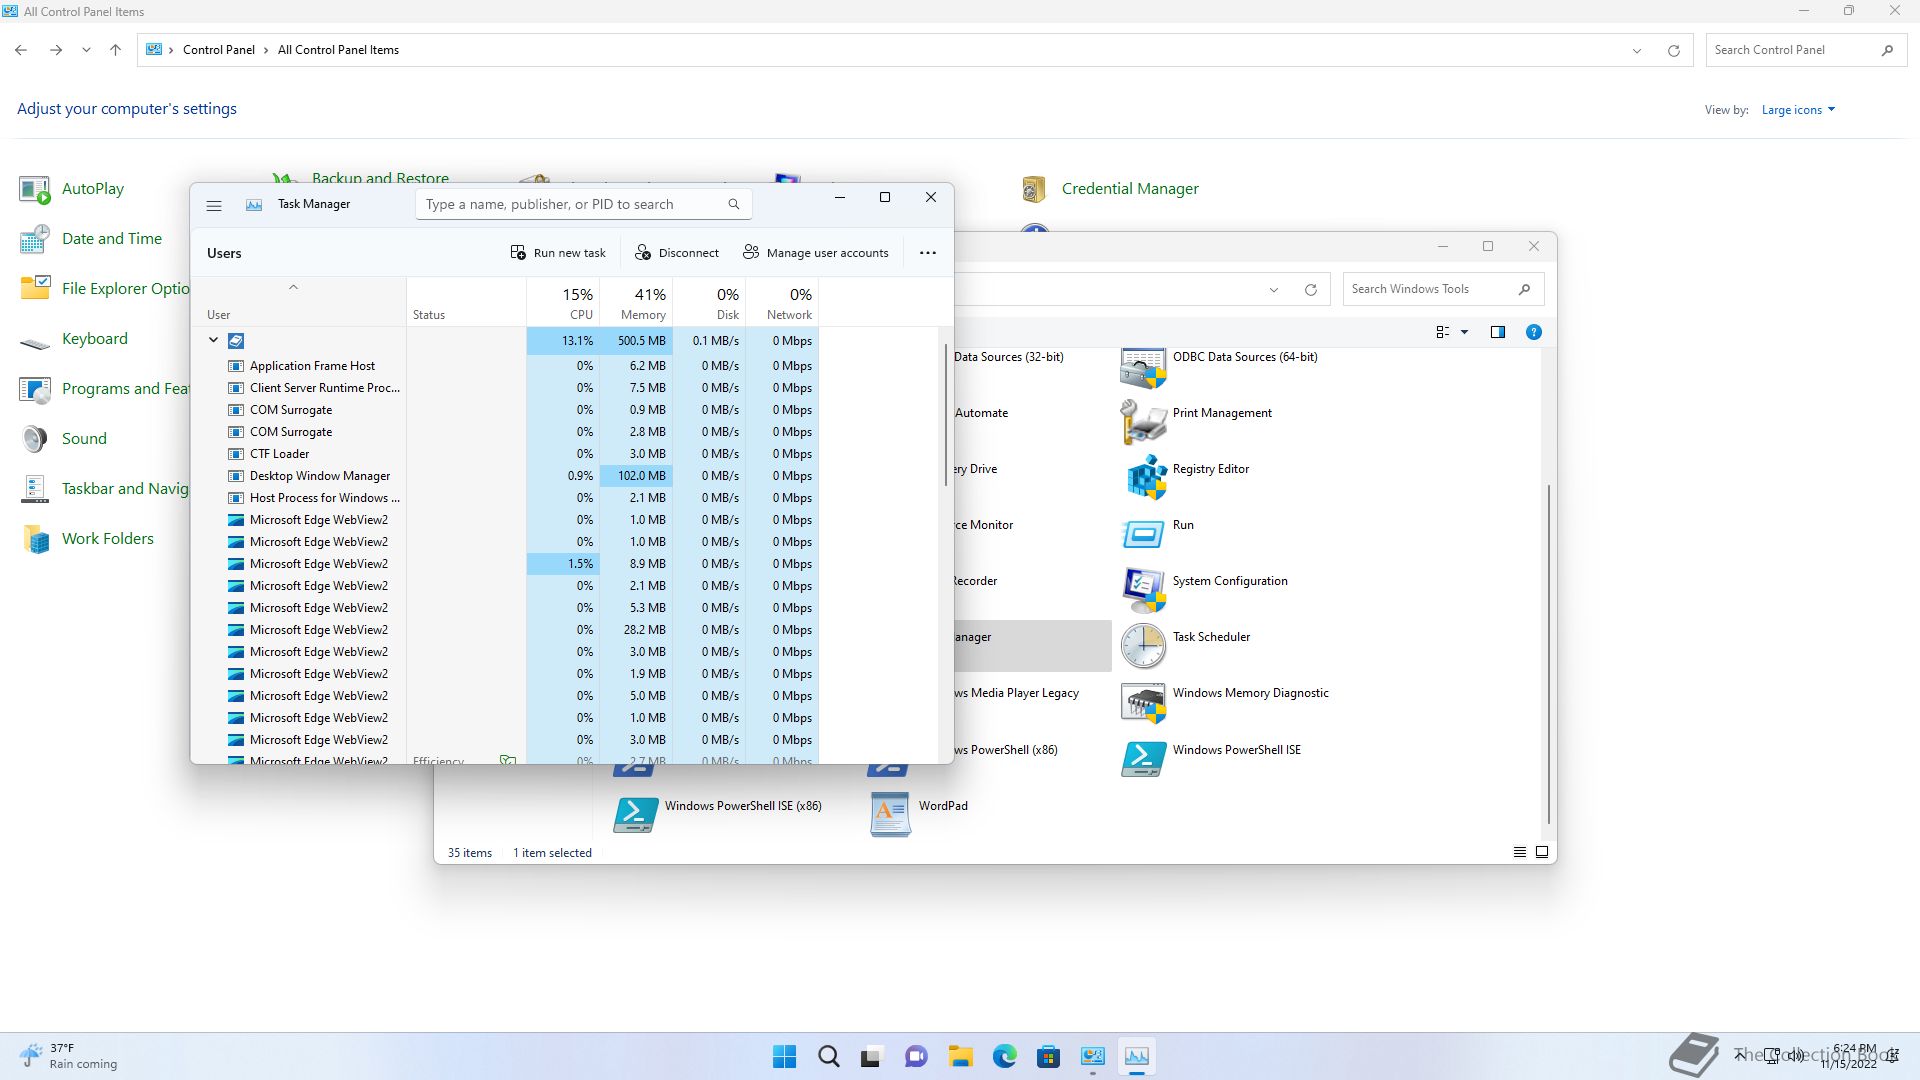This screenshot has height=1080, width=1920.
Task: Open the weather widget on taskbar
Action: click(68, 1056)
